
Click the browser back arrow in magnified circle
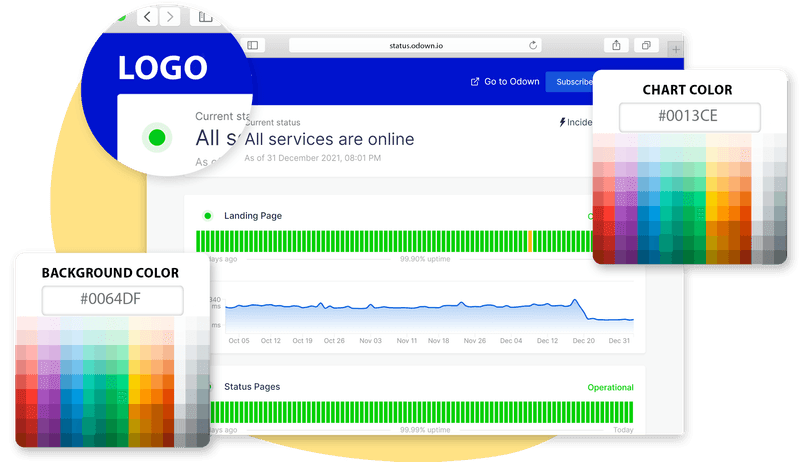147,17
